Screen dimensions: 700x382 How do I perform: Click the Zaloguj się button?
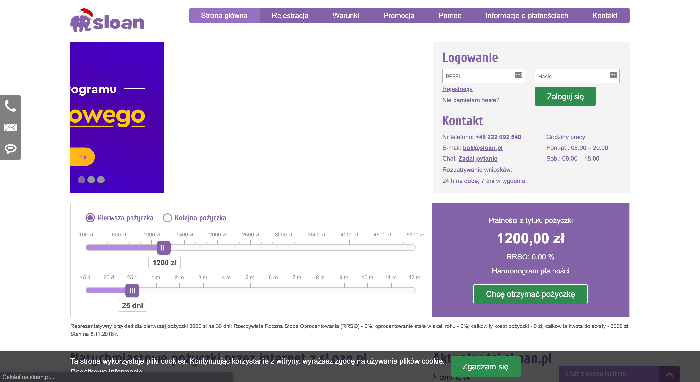pos(565,96)
